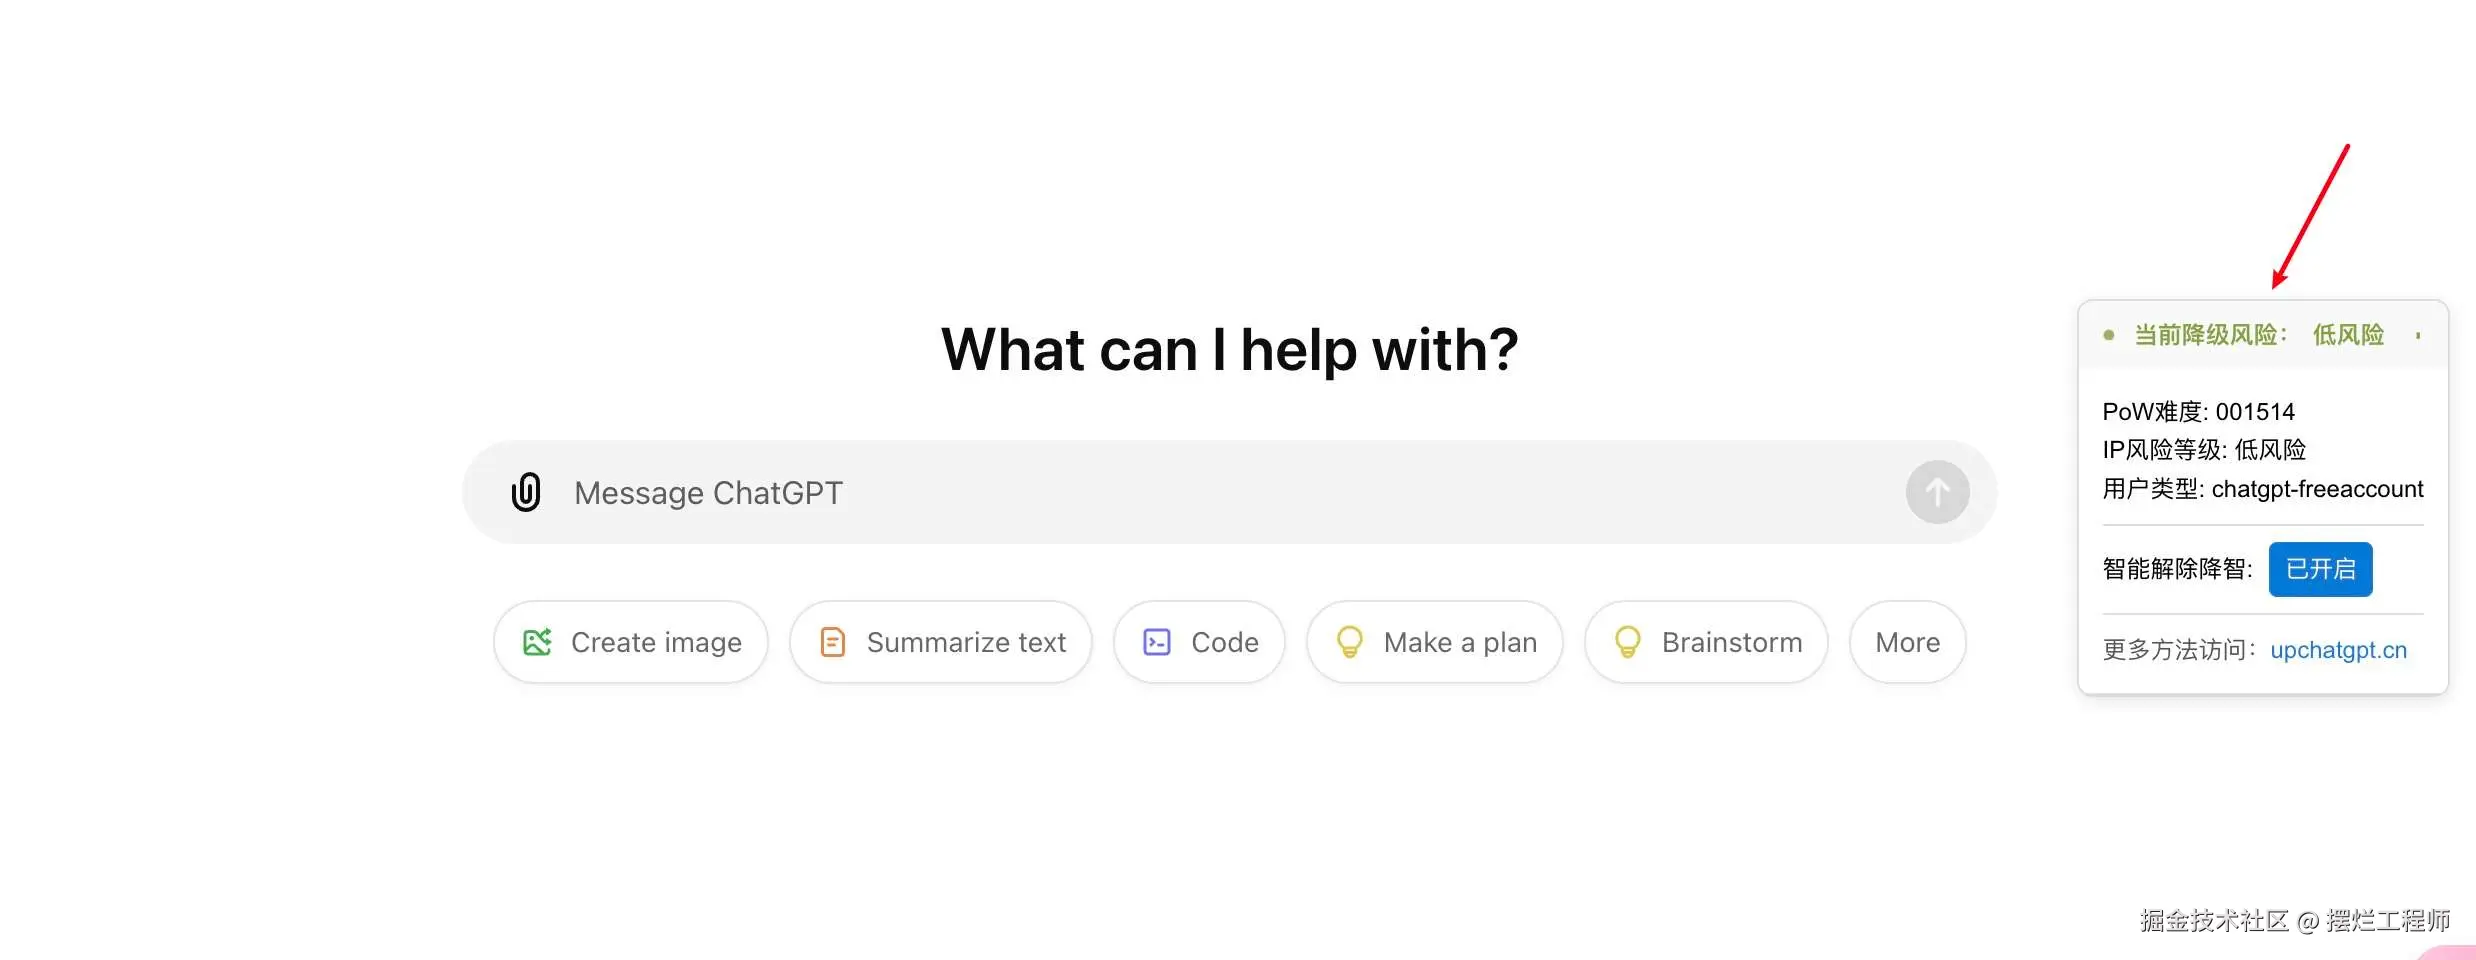Focus the Message ChatGPT input field

click(1200, 492)
